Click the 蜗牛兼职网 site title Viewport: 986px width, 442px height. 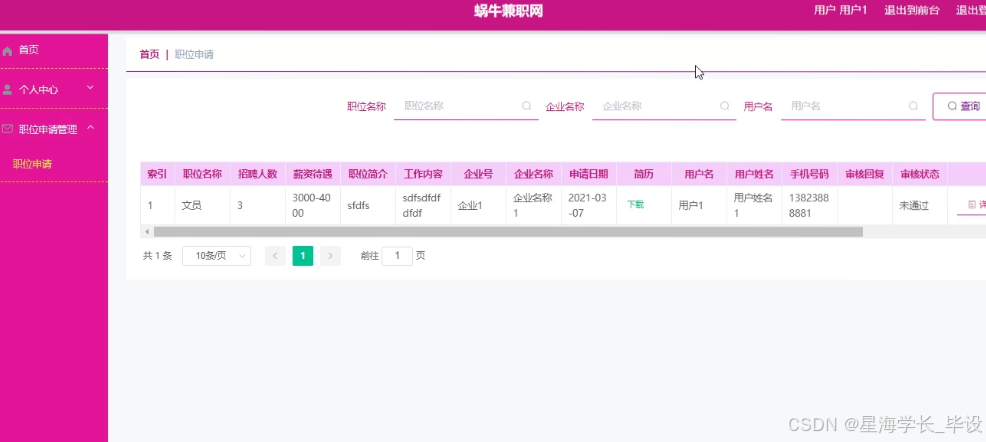[x=508, y=11]
